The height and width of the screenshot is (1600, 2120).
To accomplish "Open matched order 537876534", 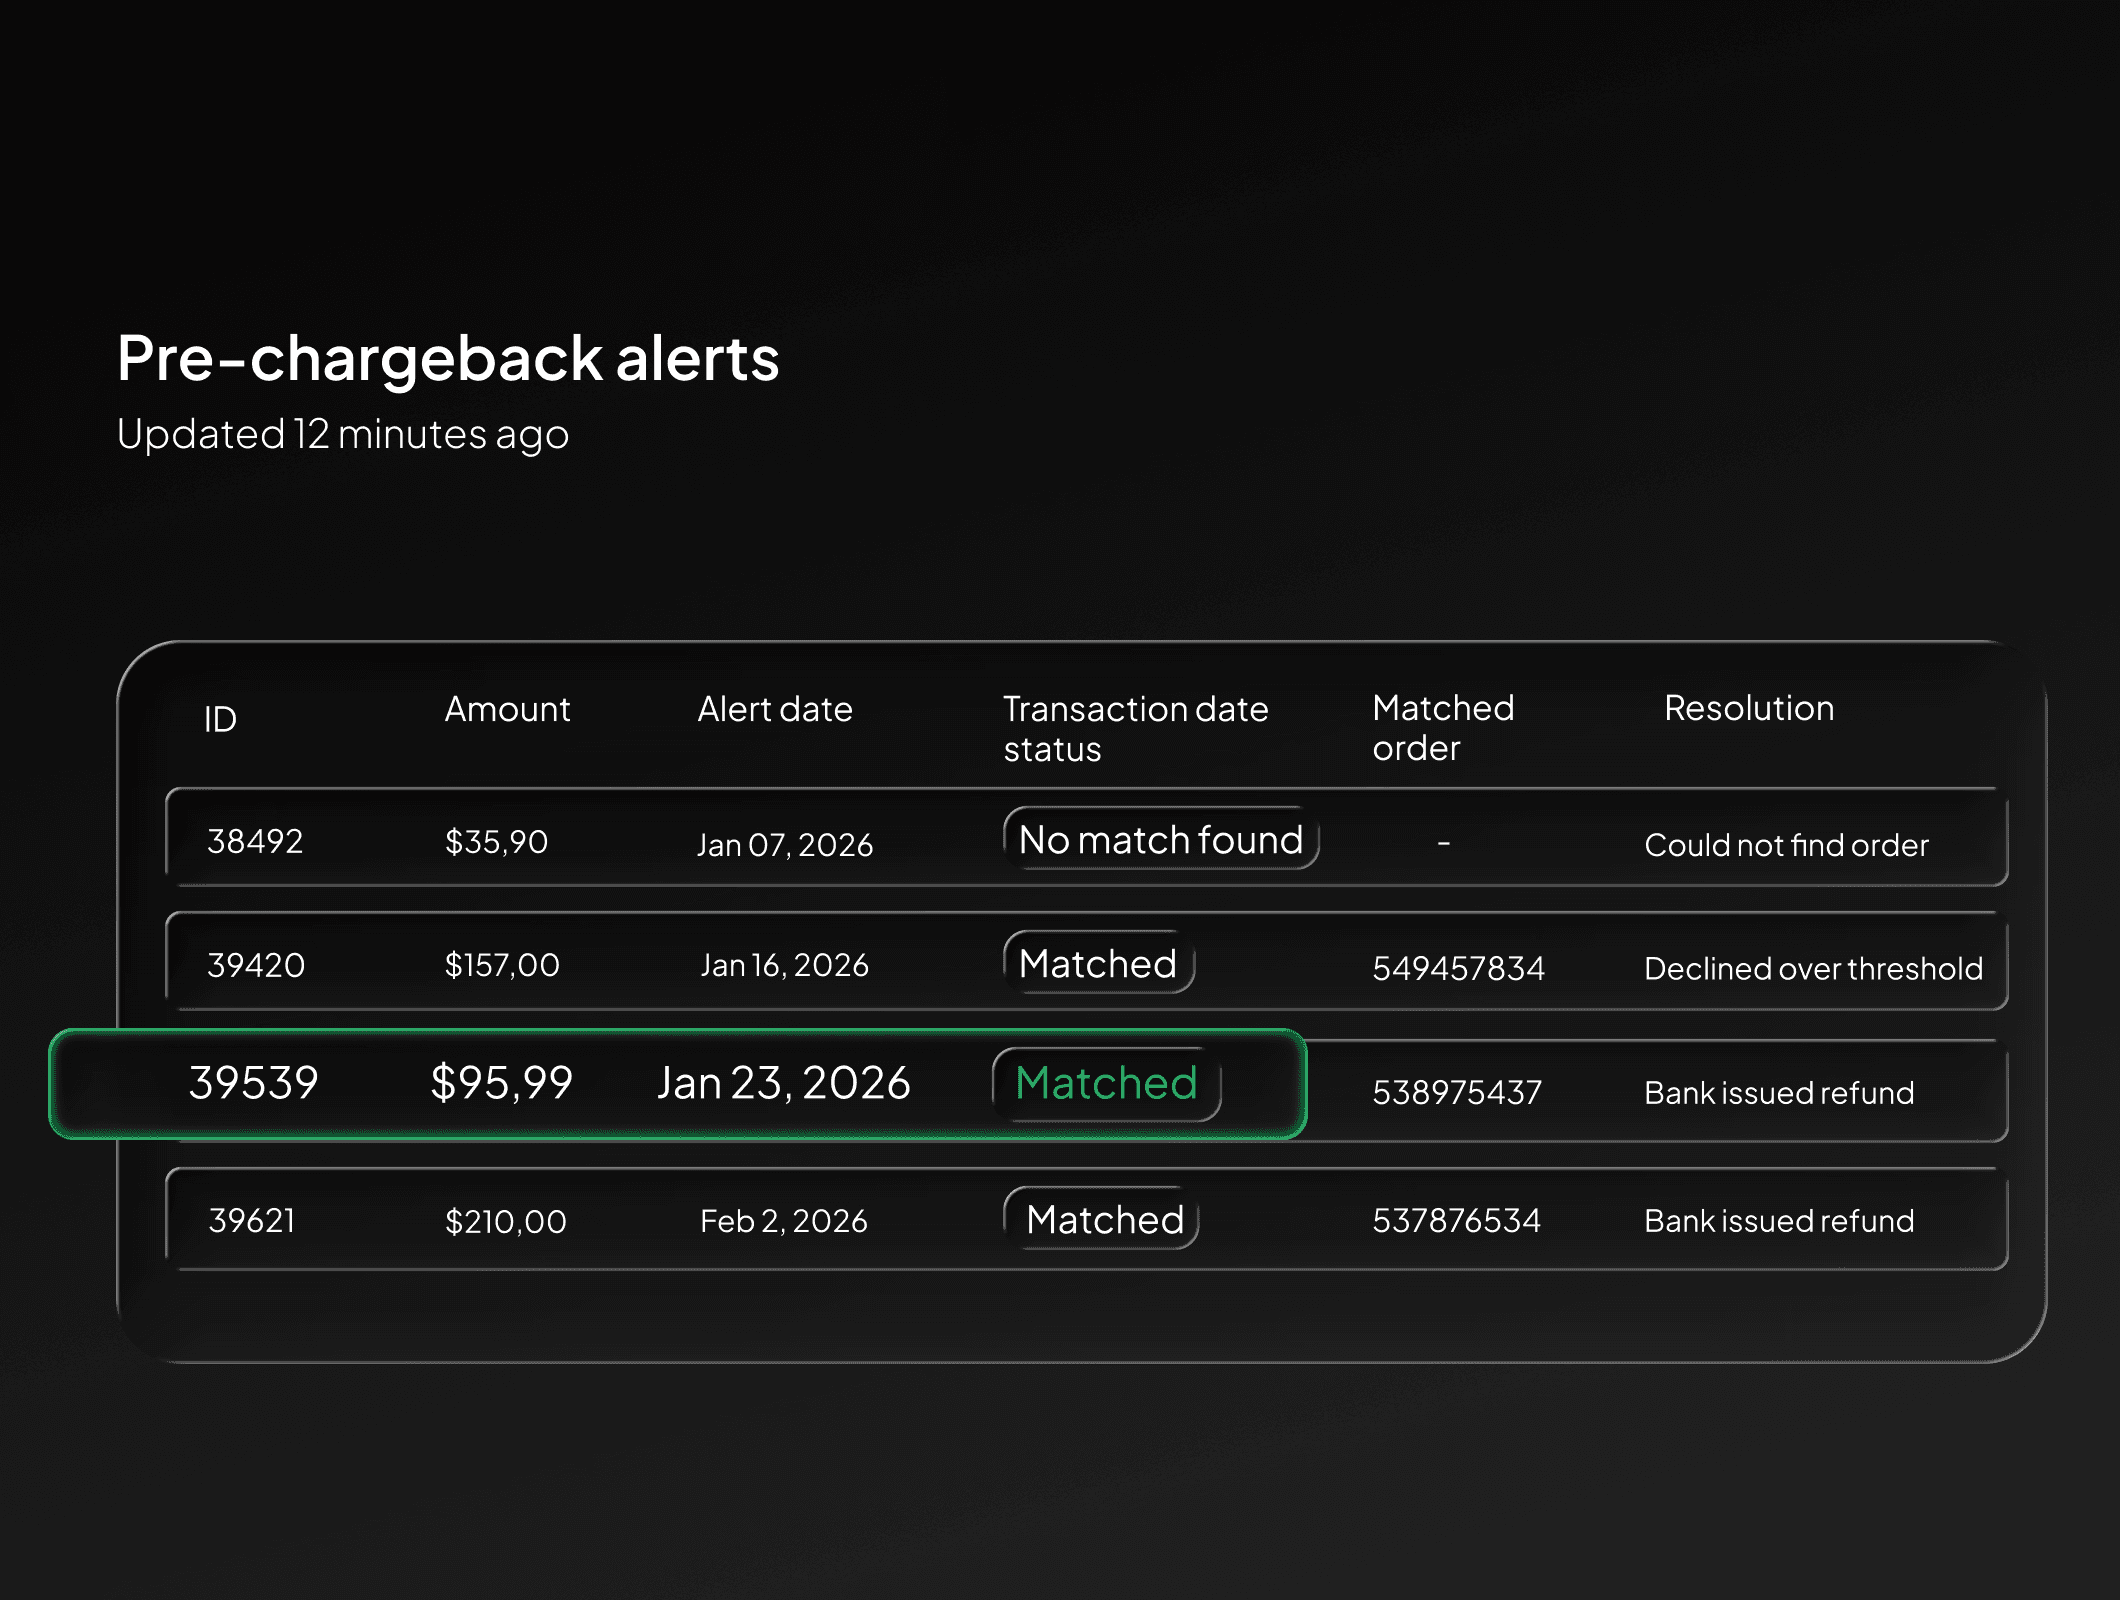I will [1456, 1220].
